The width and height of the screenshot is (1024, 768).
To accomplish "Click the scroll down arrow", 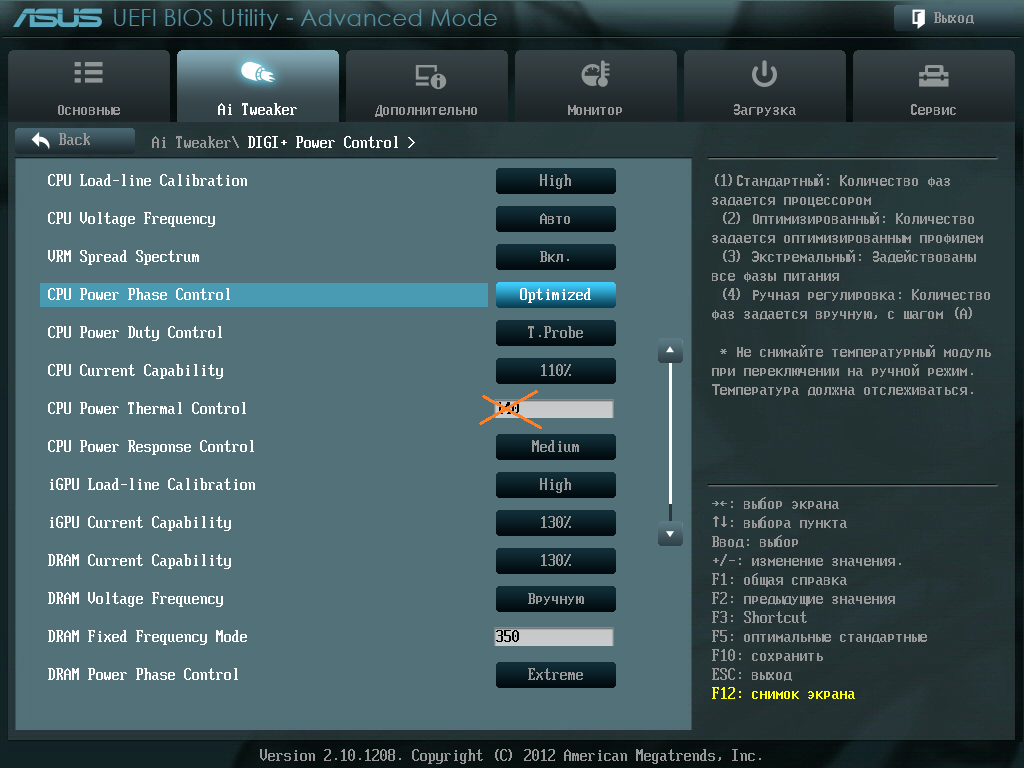I will (x=670, y=534).
